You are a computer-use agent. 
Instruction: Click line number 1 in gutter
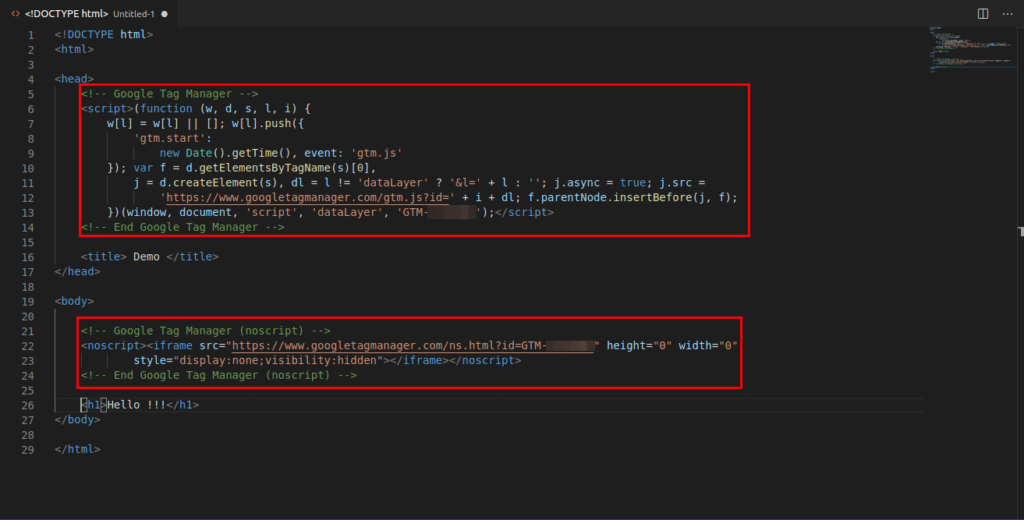pos(31,35)
